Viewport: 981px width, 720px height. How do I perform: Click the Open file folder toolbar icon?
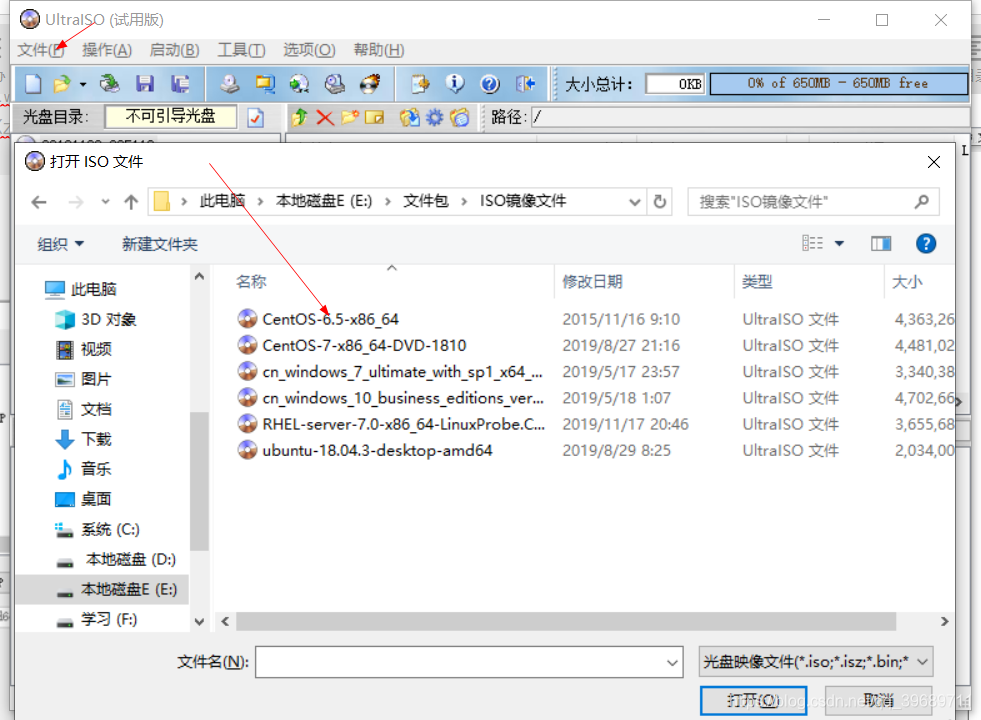(x=63, y=84)
